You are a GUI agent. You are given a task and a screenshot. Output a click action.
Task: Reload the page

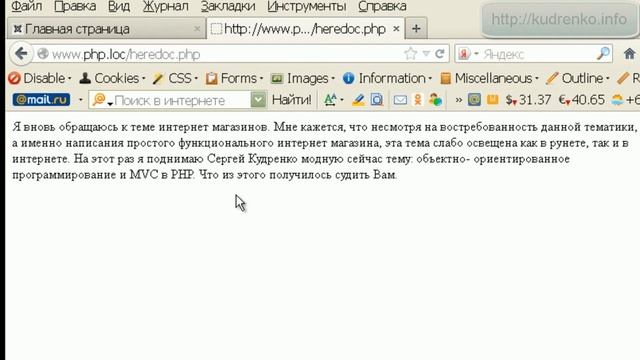click(x=440, y=54)
